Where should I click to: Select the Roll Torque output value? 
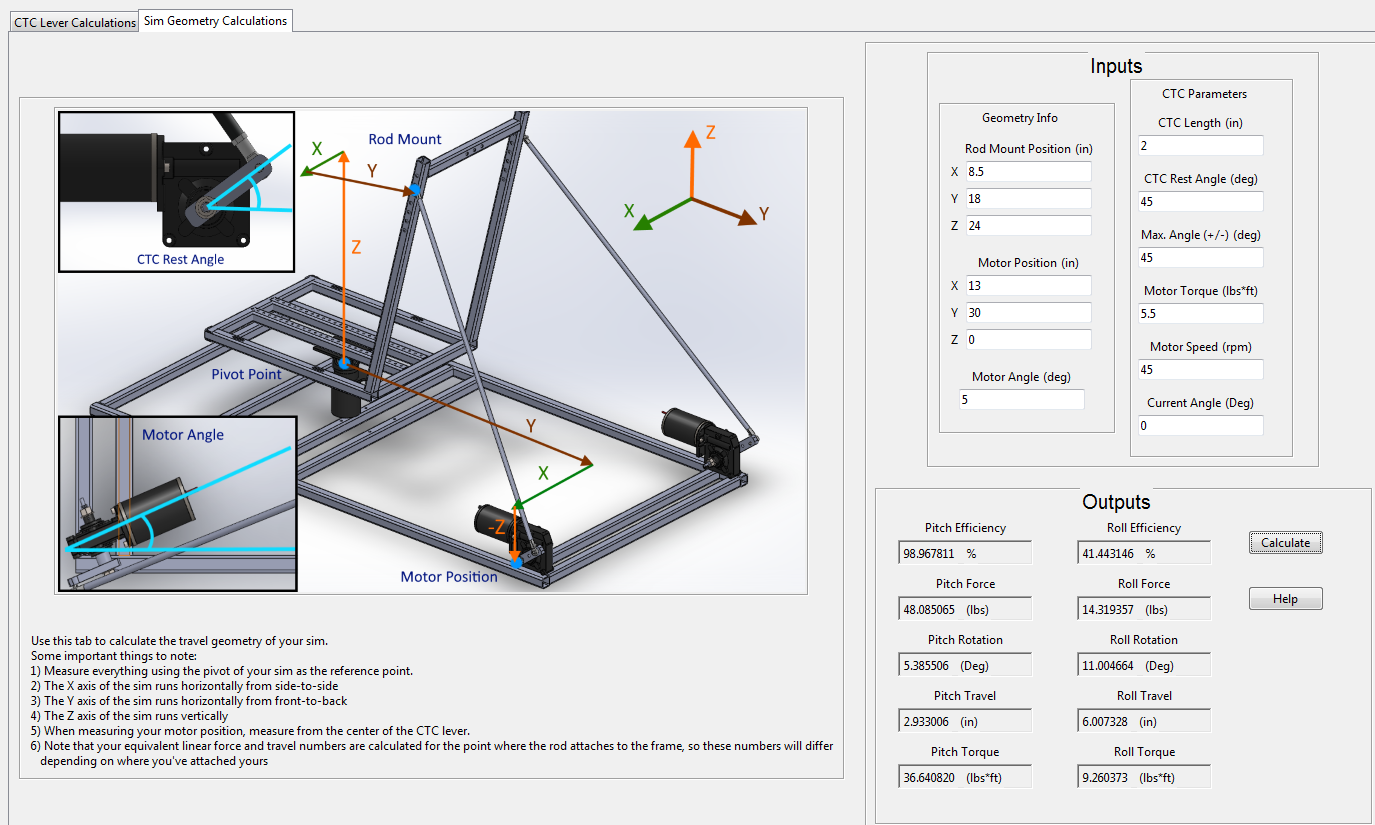[x=1145, y=777]
